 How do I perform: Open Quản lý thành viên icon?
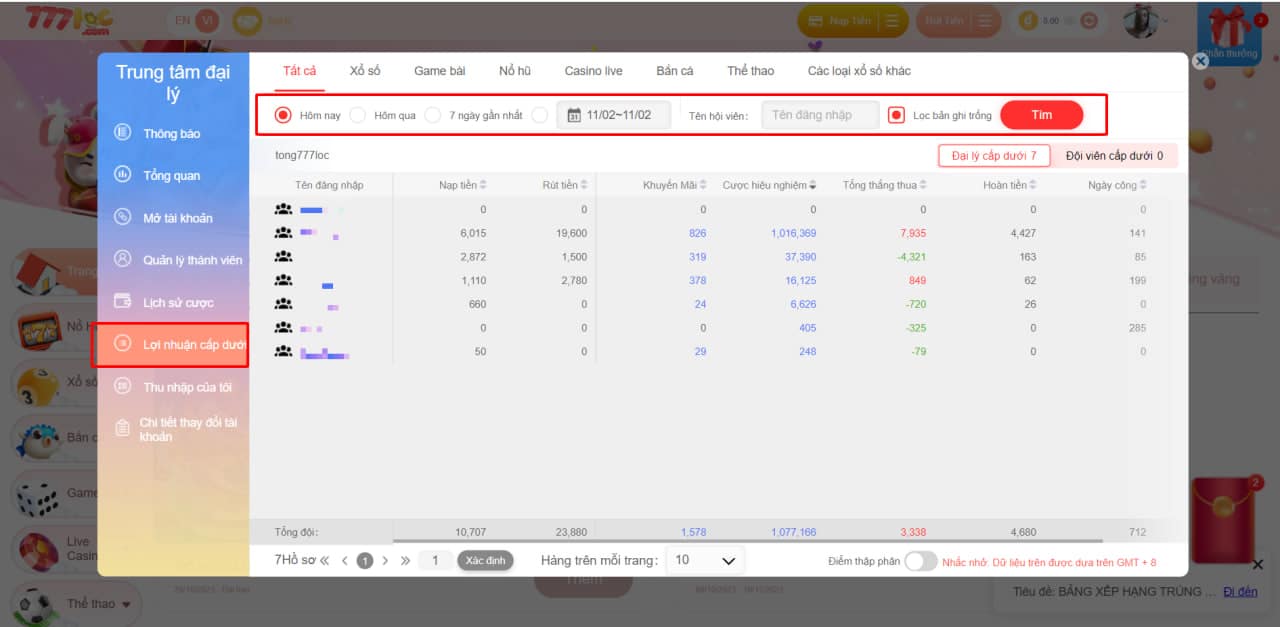(123, 259)
